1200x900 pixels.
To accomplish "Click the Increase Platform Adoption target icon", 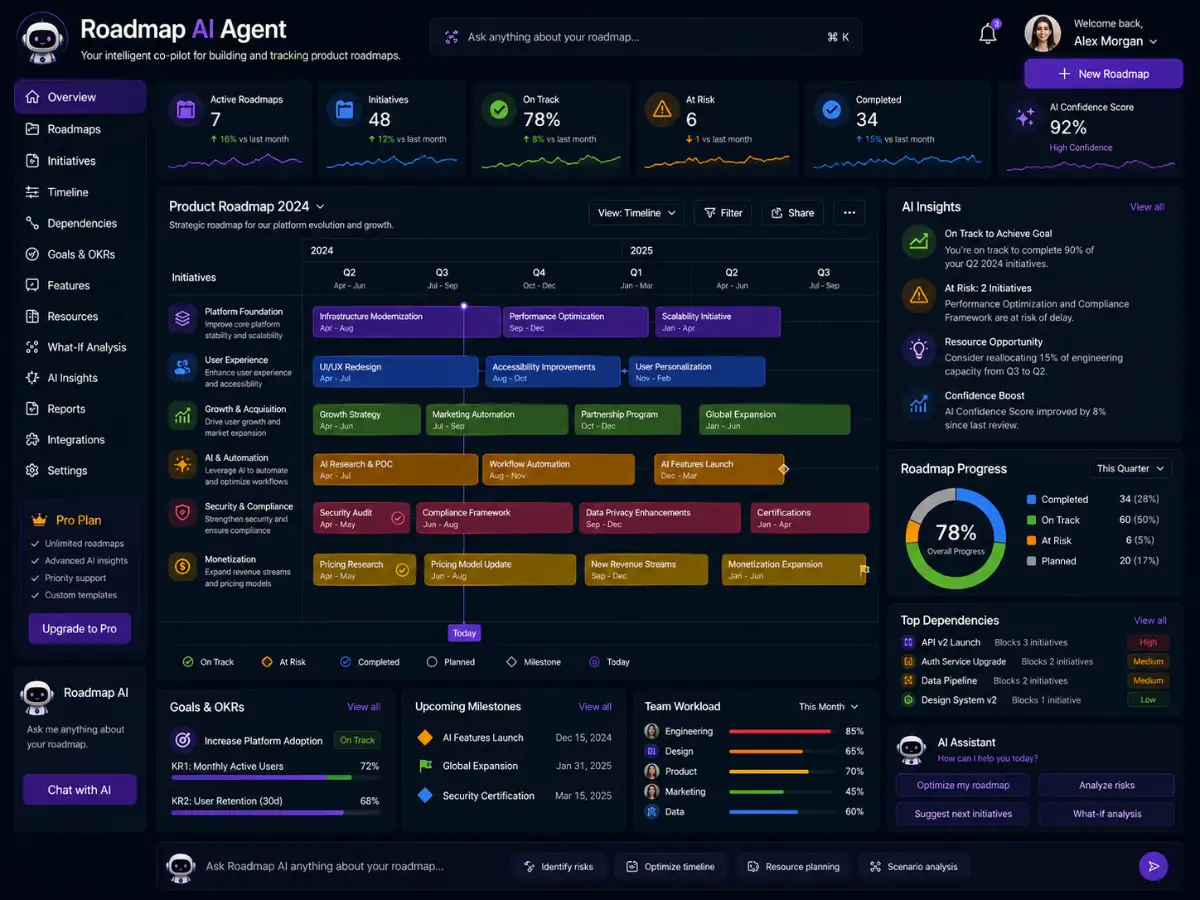I will [183, 740].
